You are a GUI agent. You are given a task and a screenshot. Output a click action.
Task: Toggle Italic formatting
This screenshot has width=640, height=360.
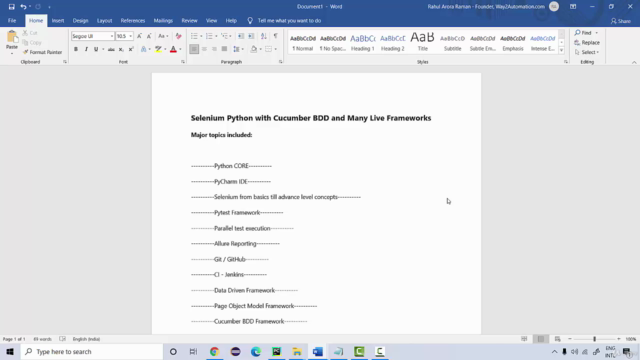coord(86,49)
